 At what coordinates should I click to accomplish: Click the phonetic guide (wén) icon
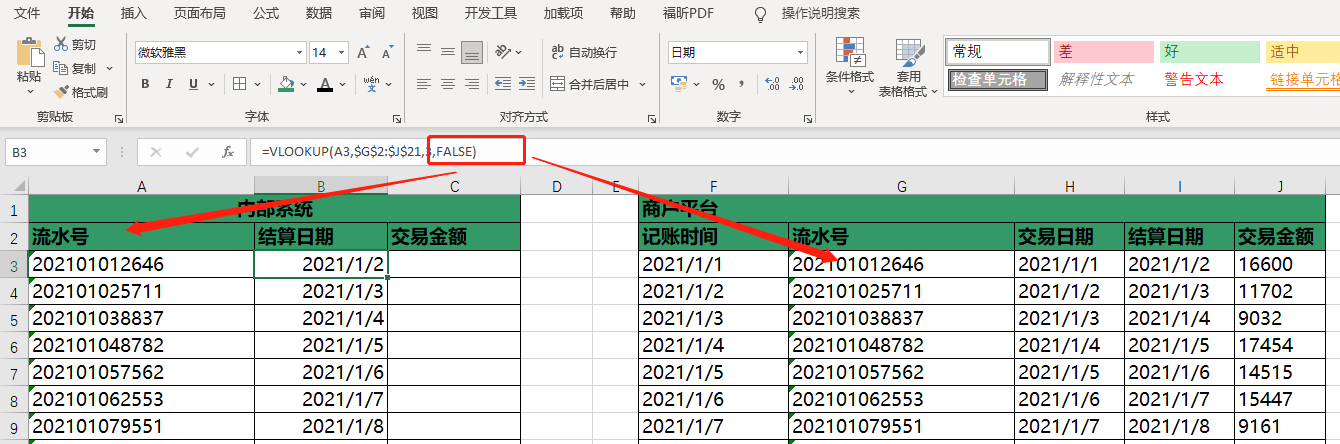371,84
